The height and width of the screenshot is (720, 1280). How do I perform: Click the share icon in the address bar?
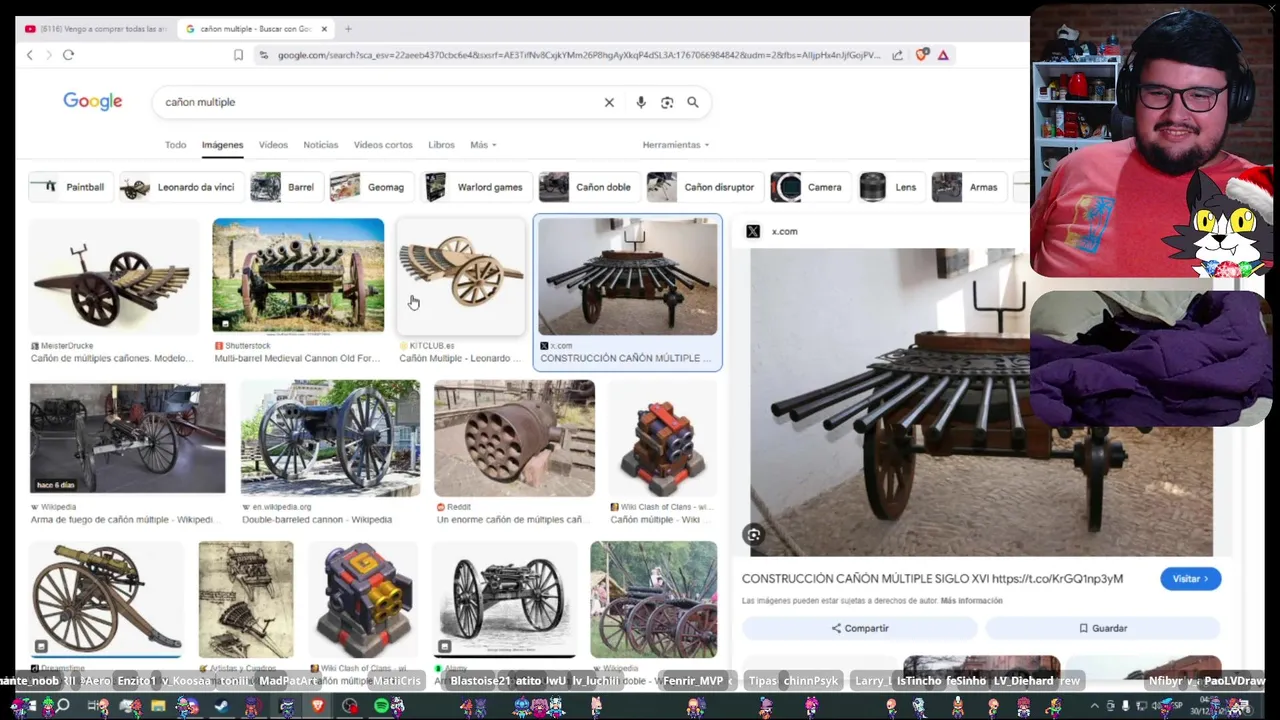click(897, 55)
